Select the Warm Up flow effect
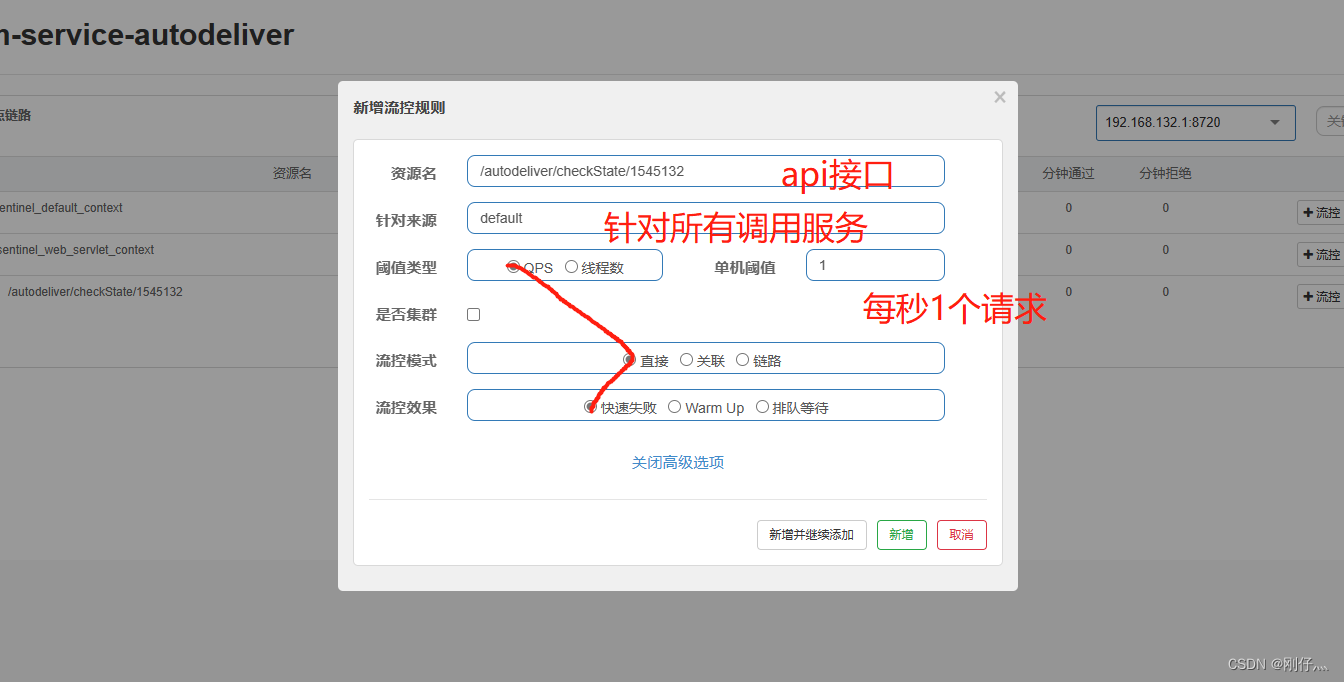Image resolution: width=1344 pixels, height=682 pixels. coord(674,407)
